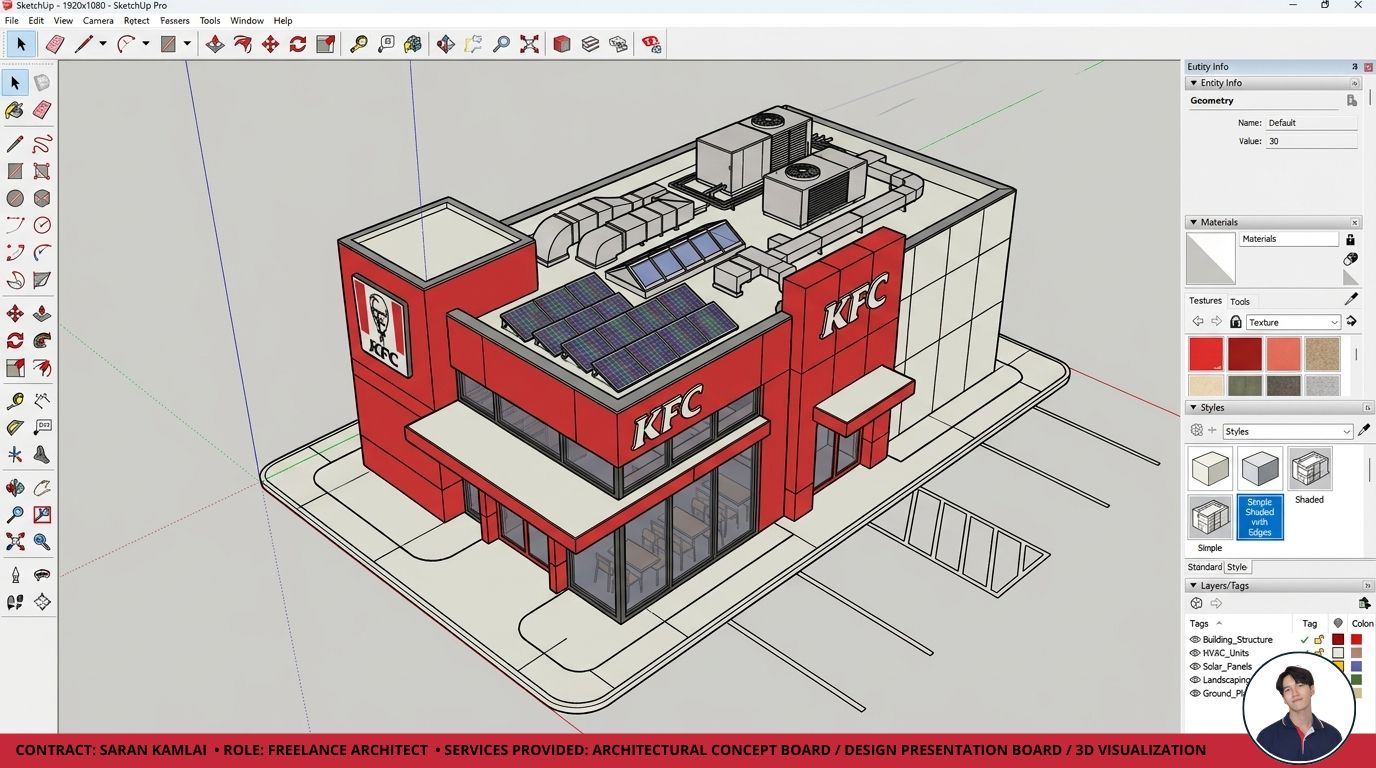This screenshot has height=768, width=1376.
Task: Select the bright red texture swatch
Action: coord(1206,354)
